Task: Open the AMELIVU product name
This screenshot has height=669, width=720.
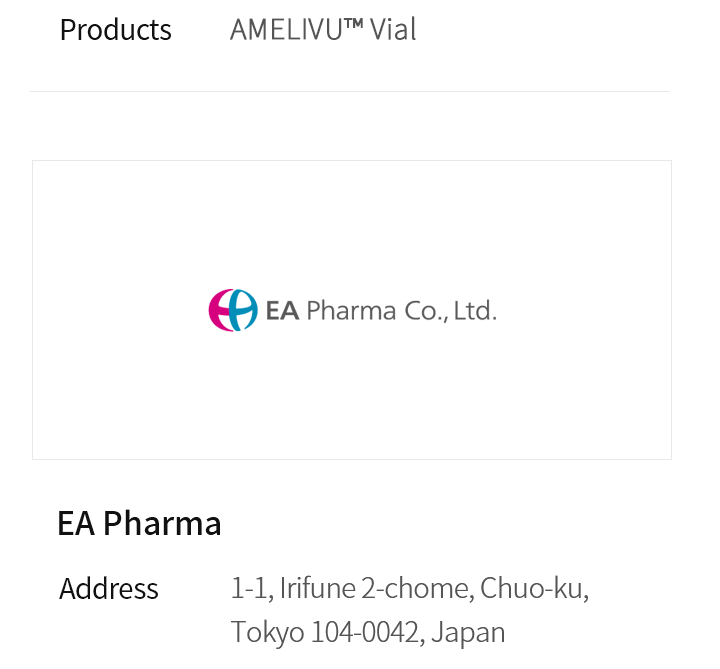Action: [x=286, y=30]
